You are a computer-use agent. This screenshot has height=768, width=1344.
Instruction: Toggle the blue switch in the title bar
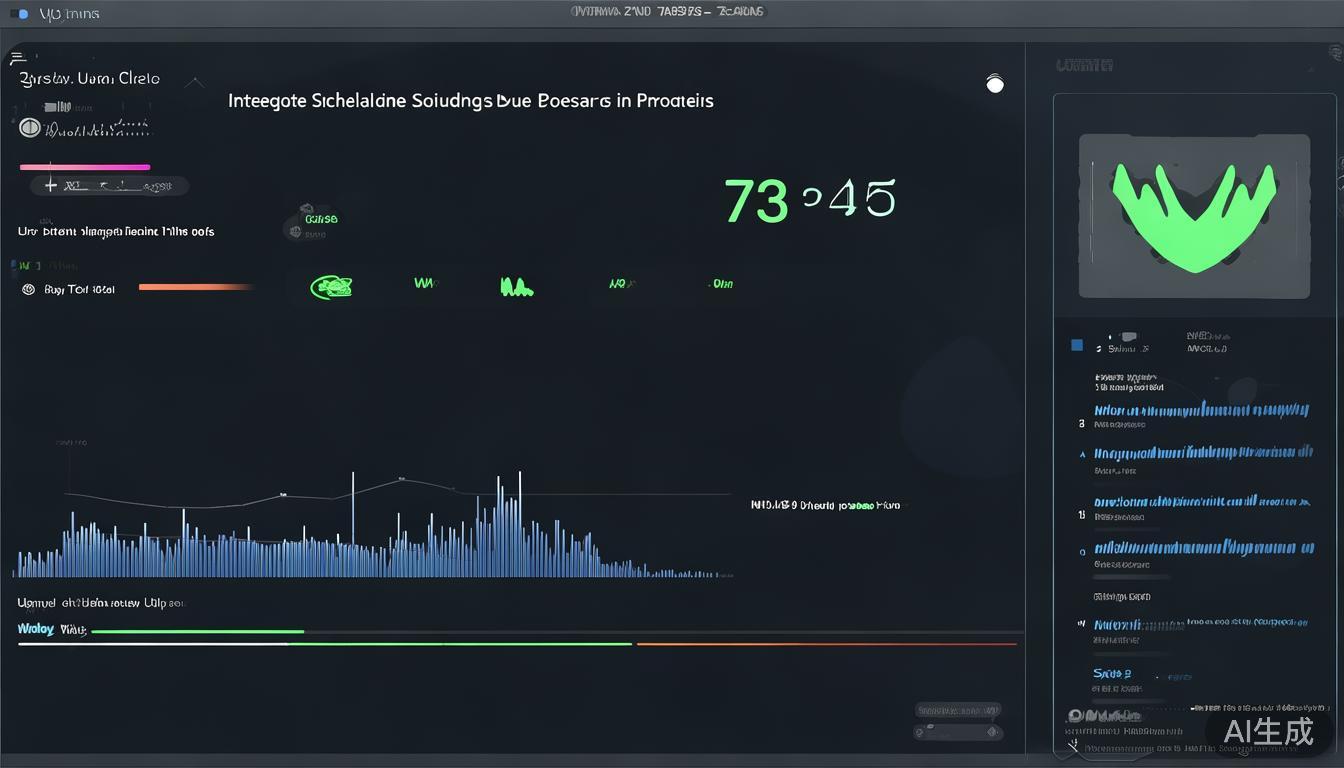(x=19, y=14)
